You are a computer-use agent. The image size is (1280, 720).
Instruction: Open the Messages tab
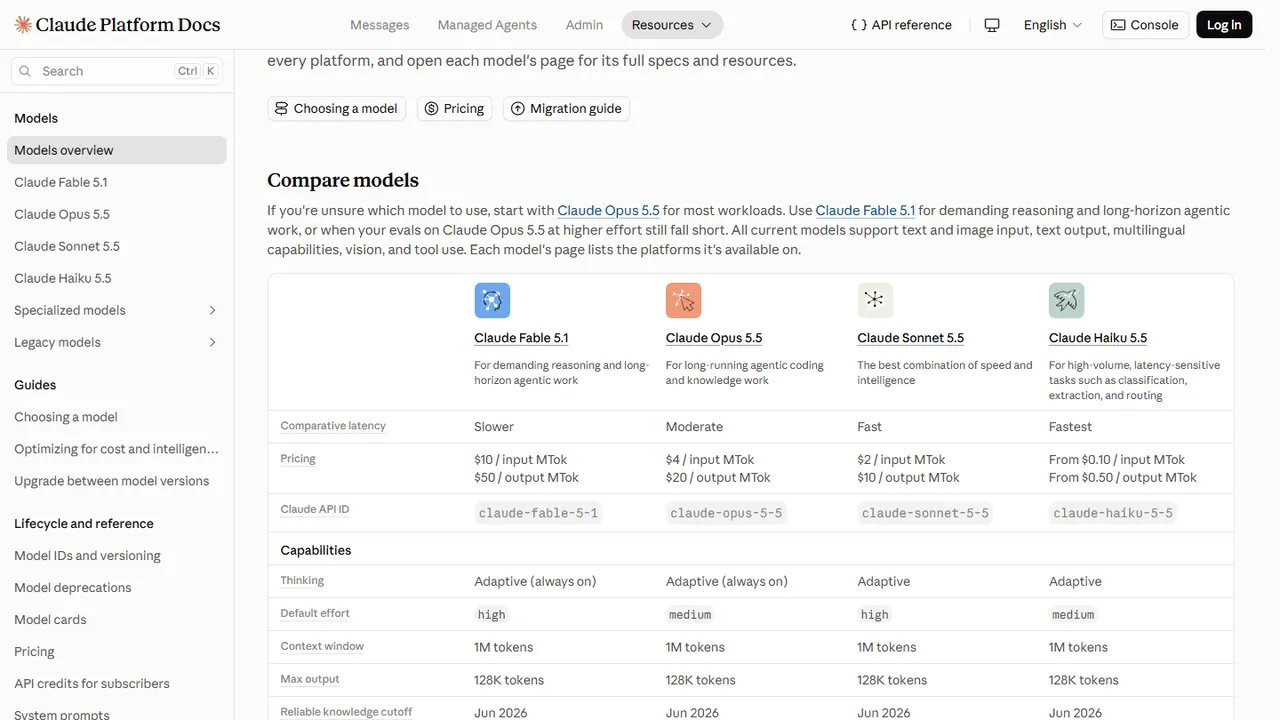pos(380,25)
